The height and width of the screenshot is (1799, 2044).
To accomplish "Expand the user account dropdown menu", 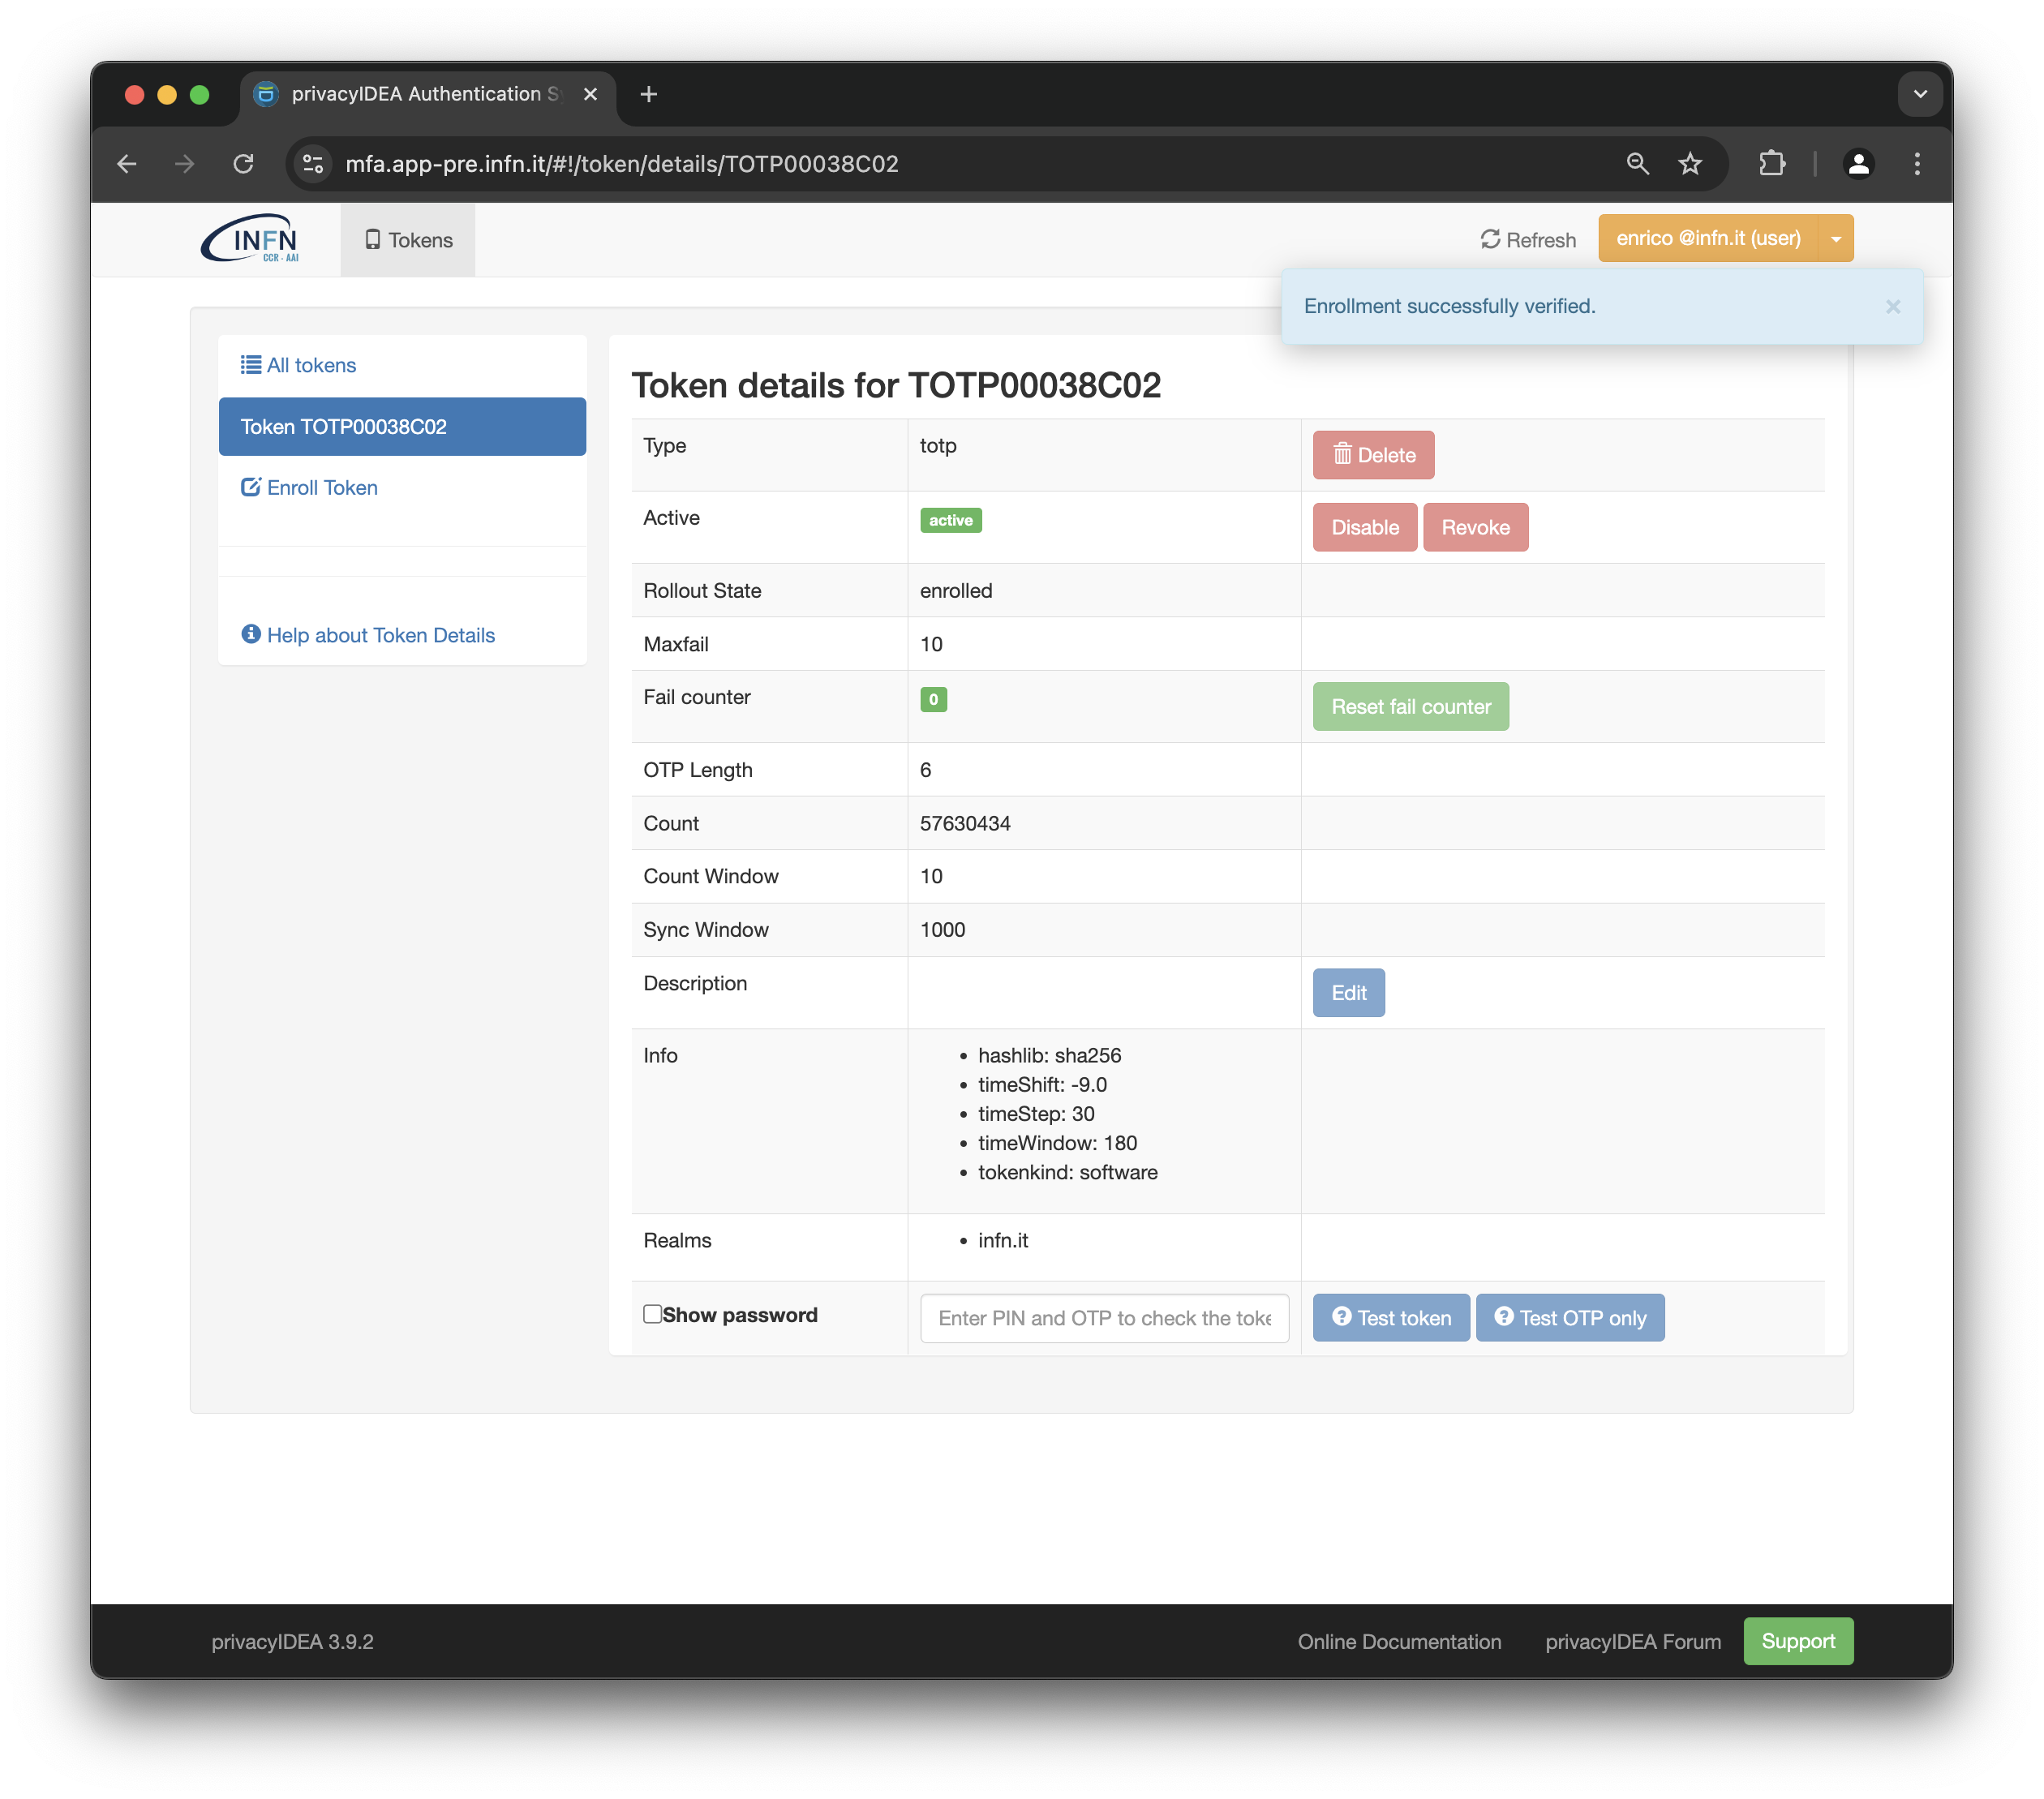I will (x=1839, y=238).
